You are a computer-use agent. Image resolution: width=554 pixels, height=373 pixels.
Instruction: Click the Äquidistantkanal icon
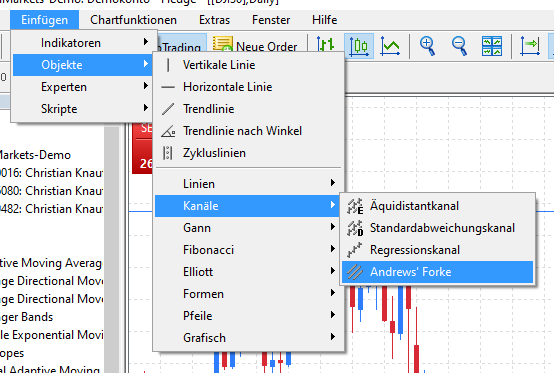(355, 206)
